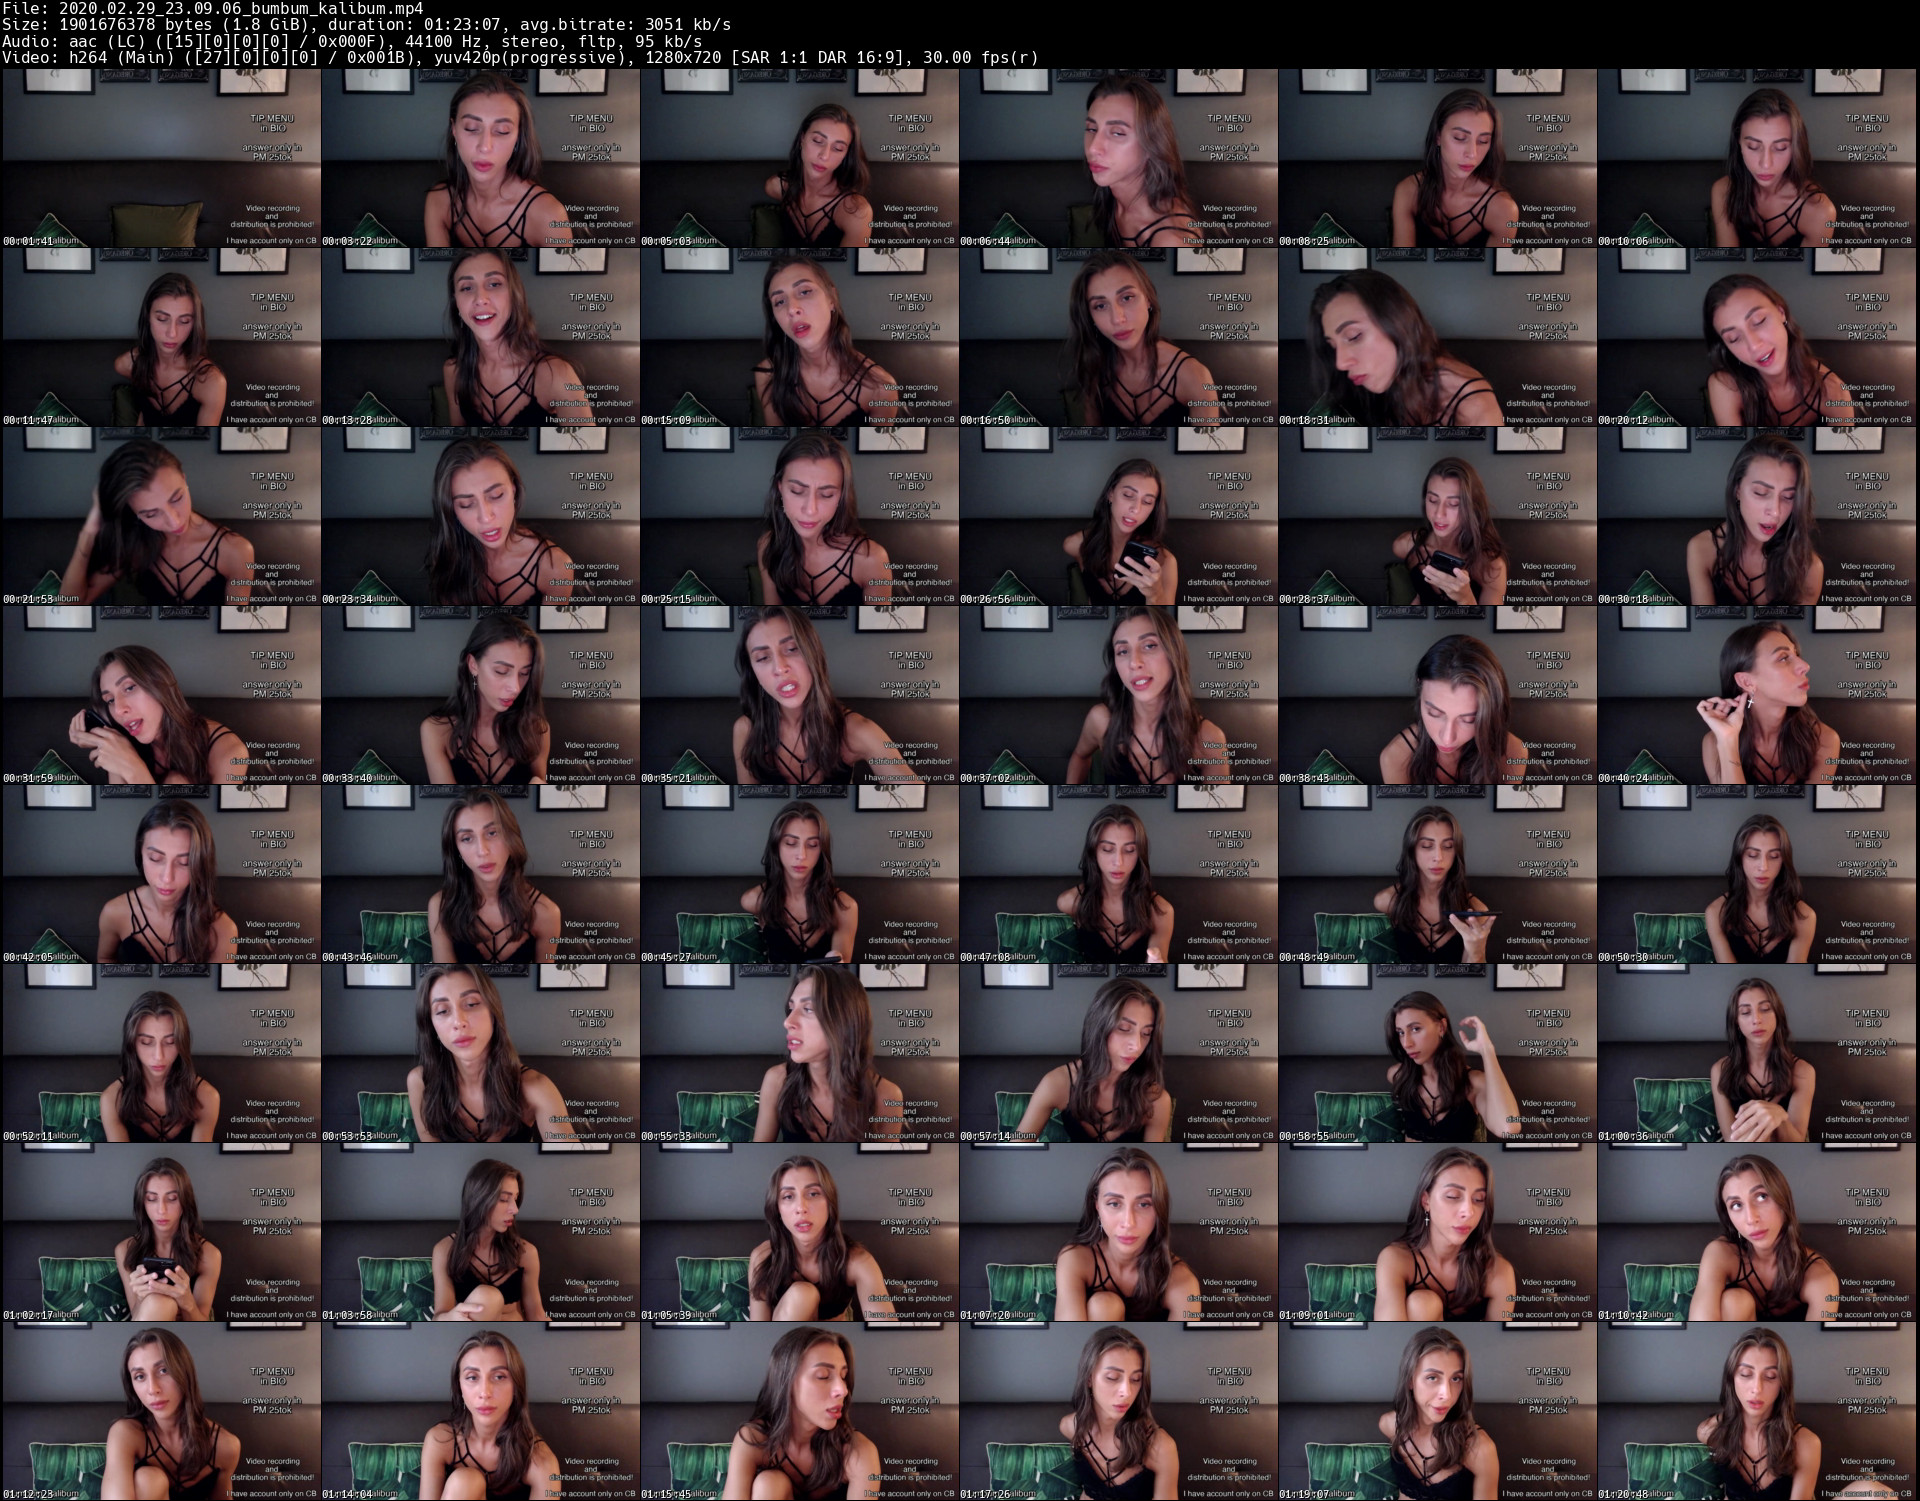
Task: Click the Video codec info line
Action: (520, 58)
